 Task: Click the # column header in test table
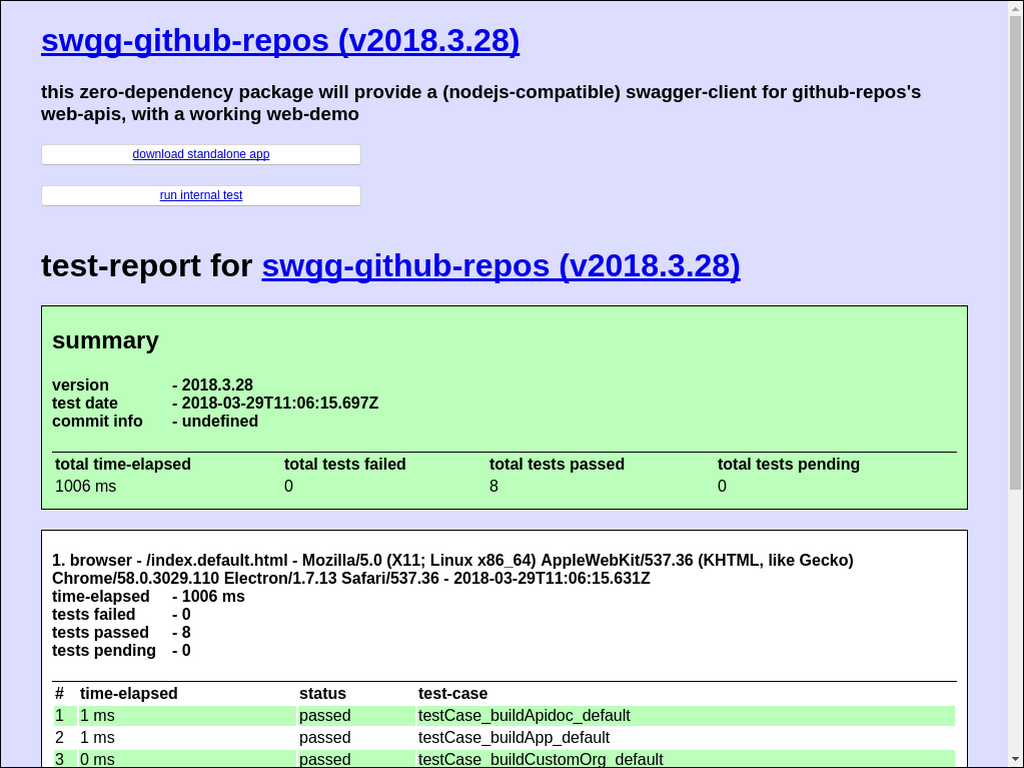59,694
